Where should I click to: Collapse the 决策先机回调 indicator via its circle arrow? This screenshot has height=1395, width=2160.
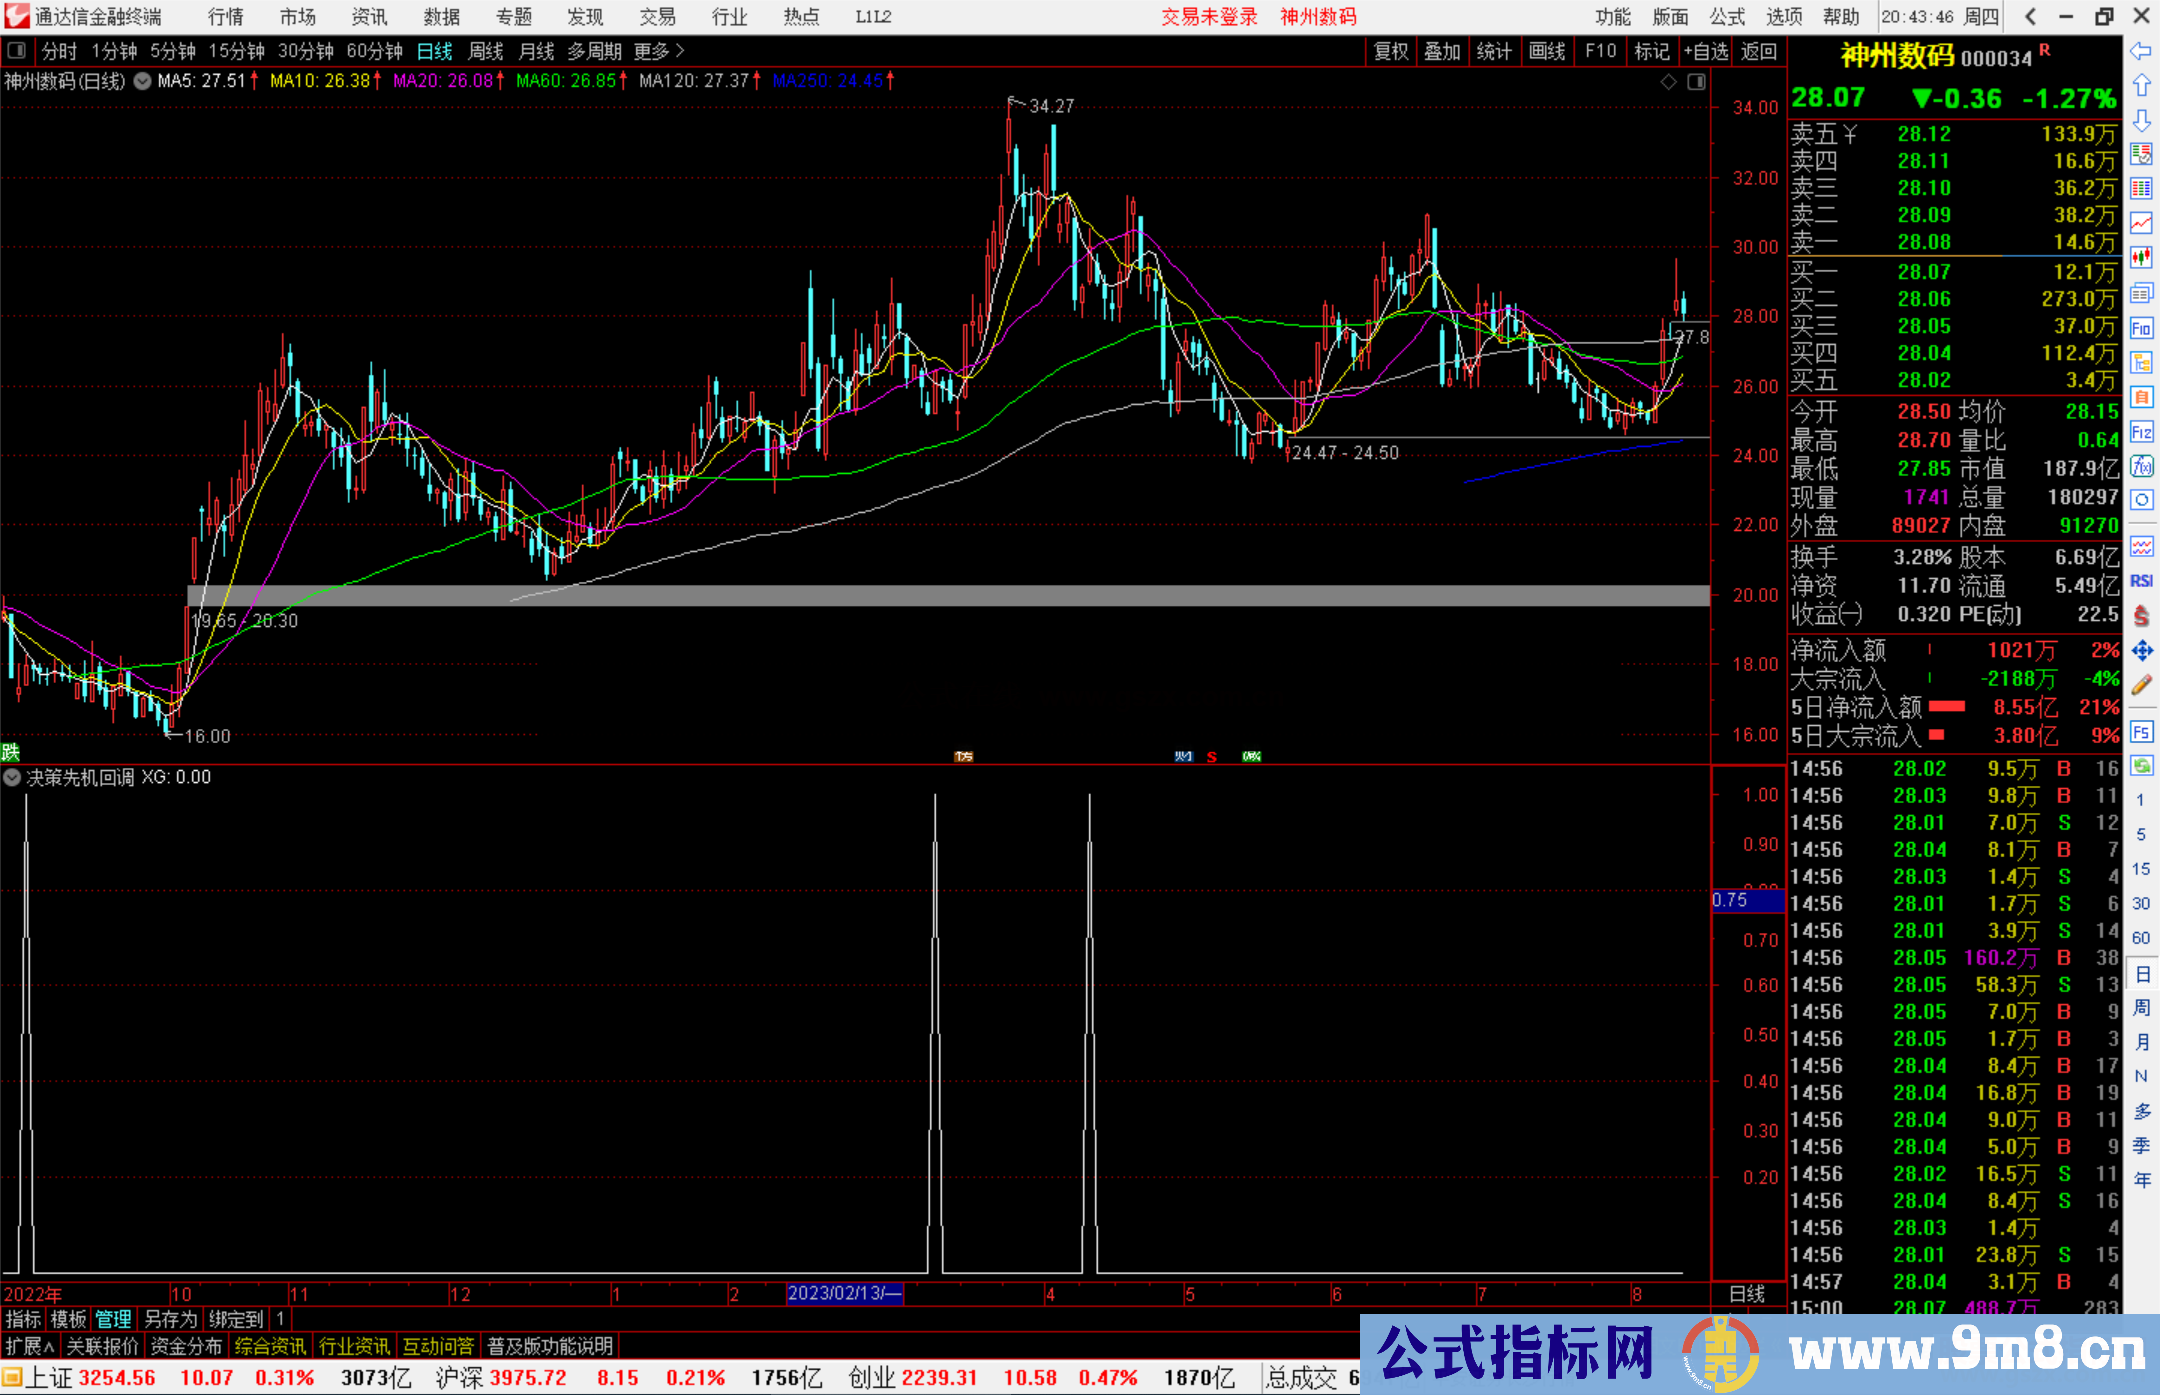tap(12, 777)
